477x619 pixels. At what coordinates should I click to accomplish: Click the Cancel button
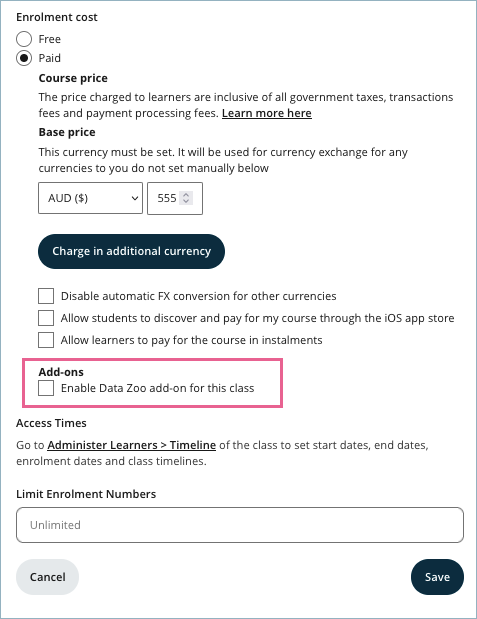(x=47, y=577)
